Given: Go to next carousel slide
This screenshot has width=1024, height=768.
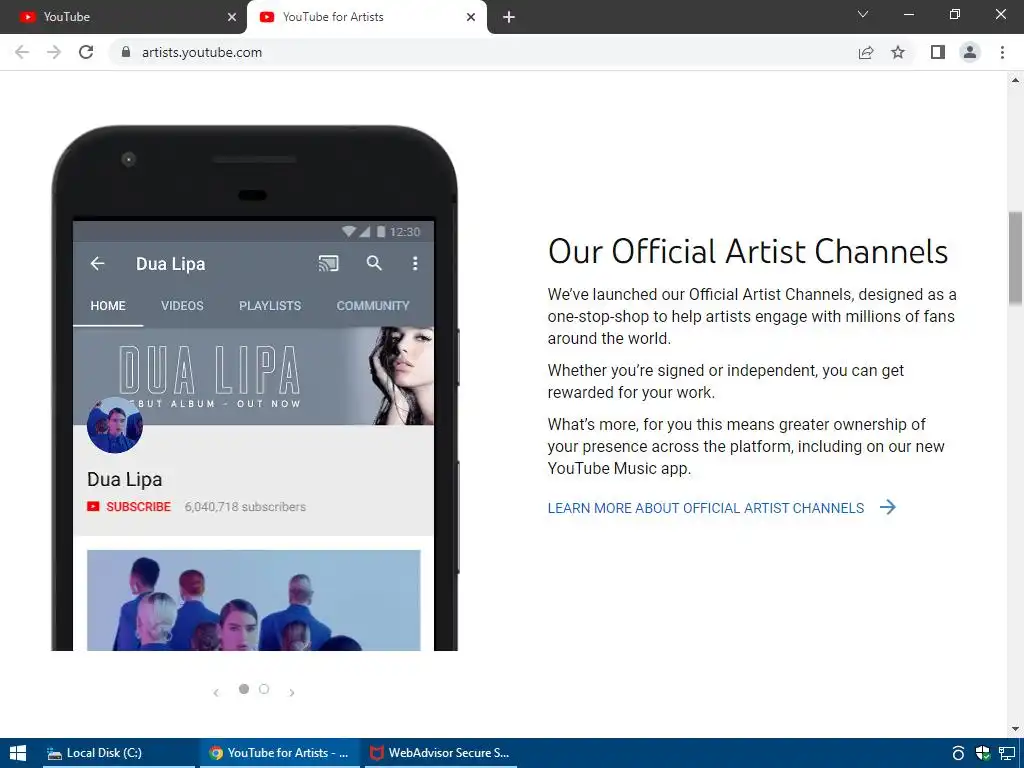Looking at the screenshot, I should point(292,692).
